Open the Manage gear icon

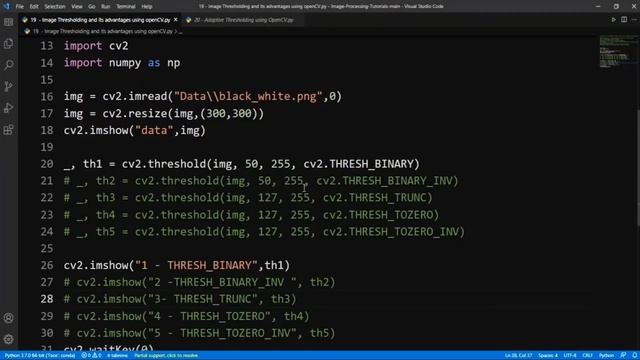coord(9,339)
